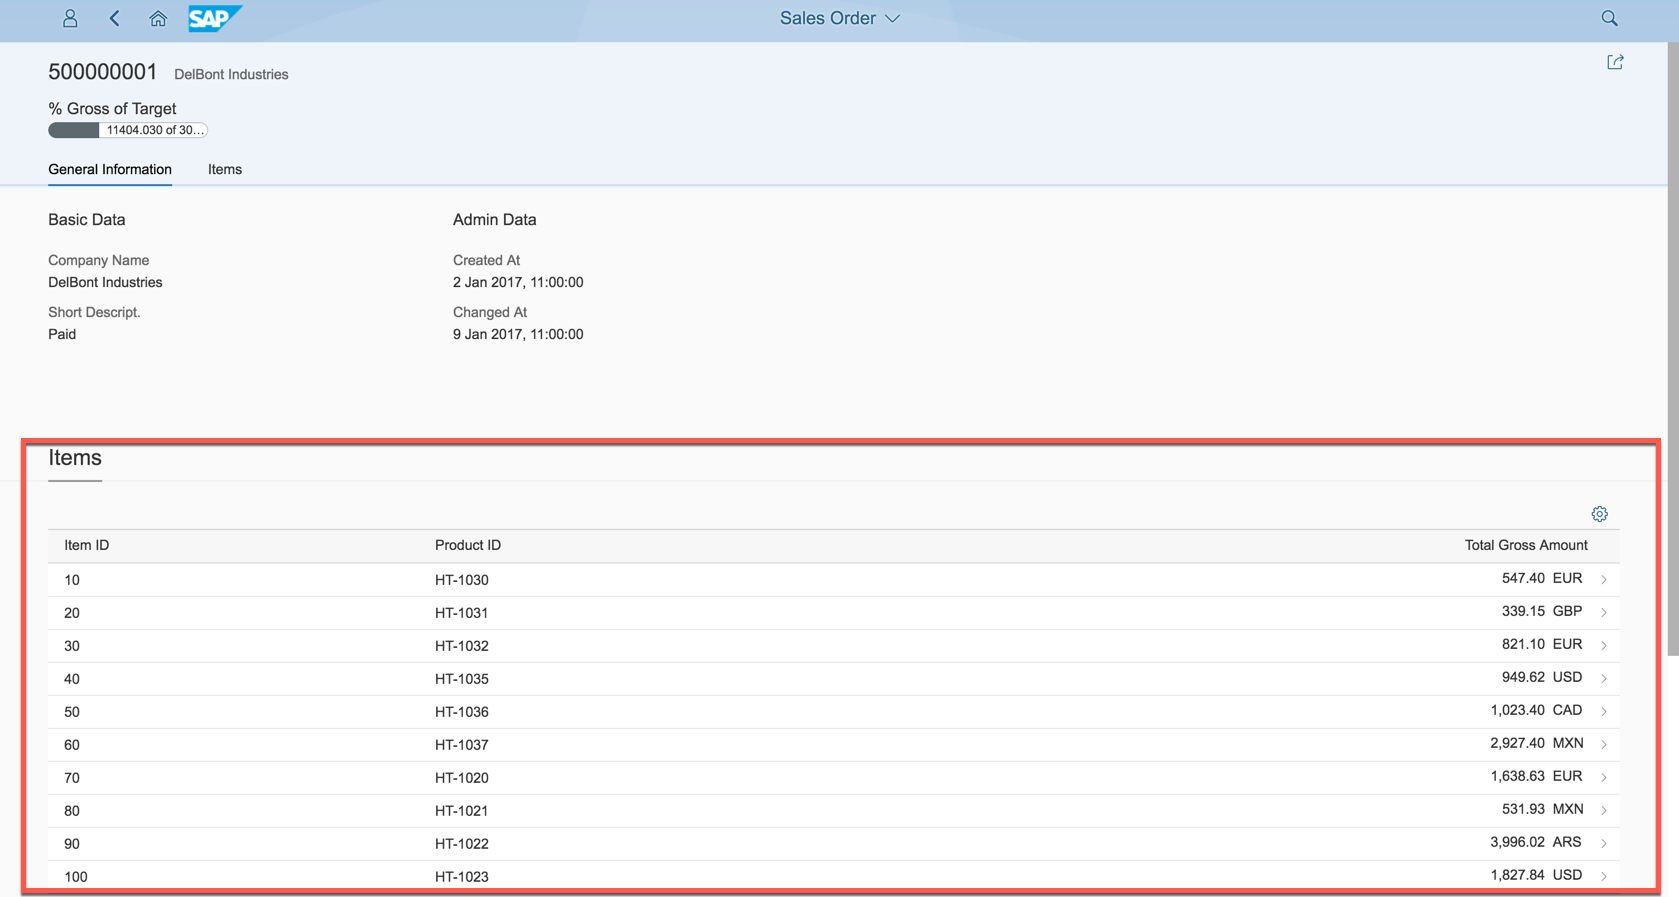Viewport: 1679px width, 897px height.
Task: Open the user profile icon
Action: click(70, 18)
